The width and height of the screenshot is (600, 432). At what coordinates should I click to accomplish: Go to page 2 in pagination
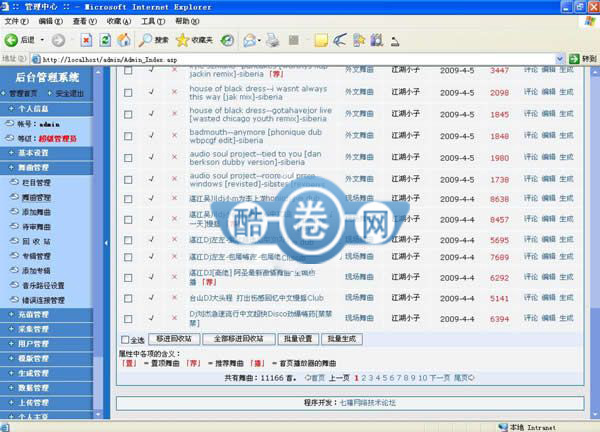tap(364, 378)
